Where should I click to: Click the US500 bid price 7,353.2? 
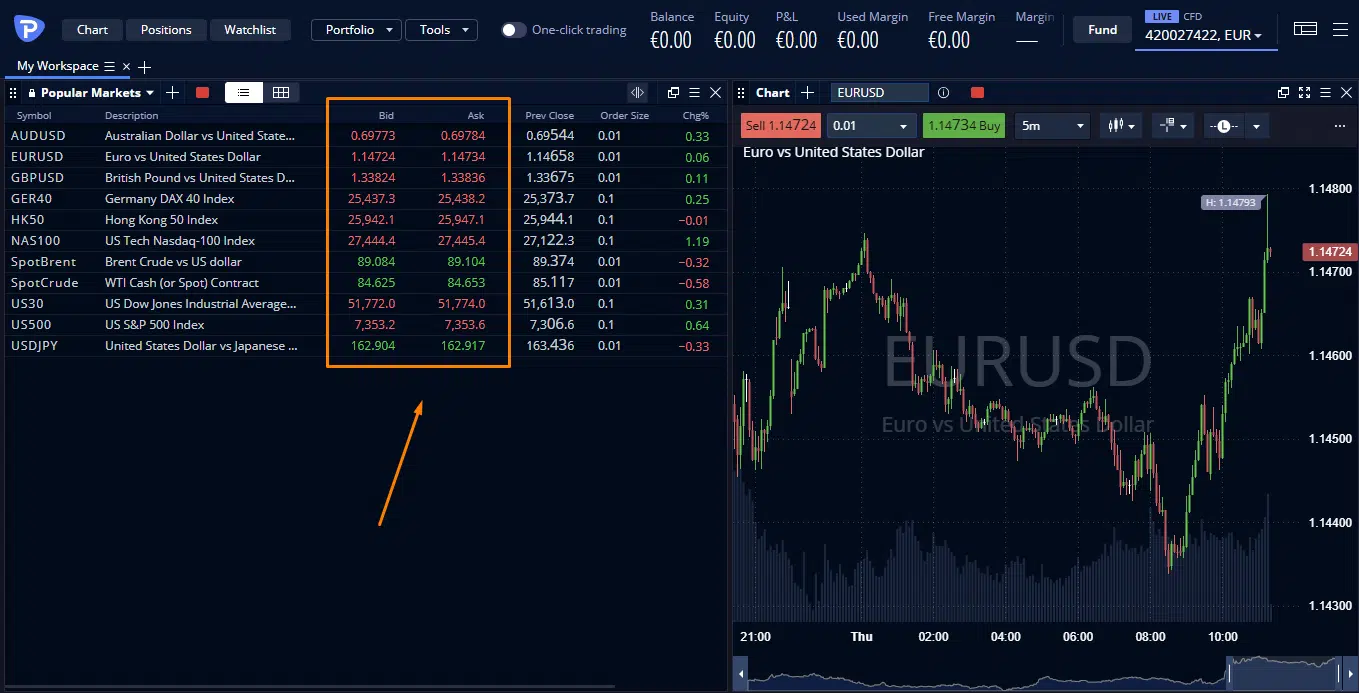point(373,325)
